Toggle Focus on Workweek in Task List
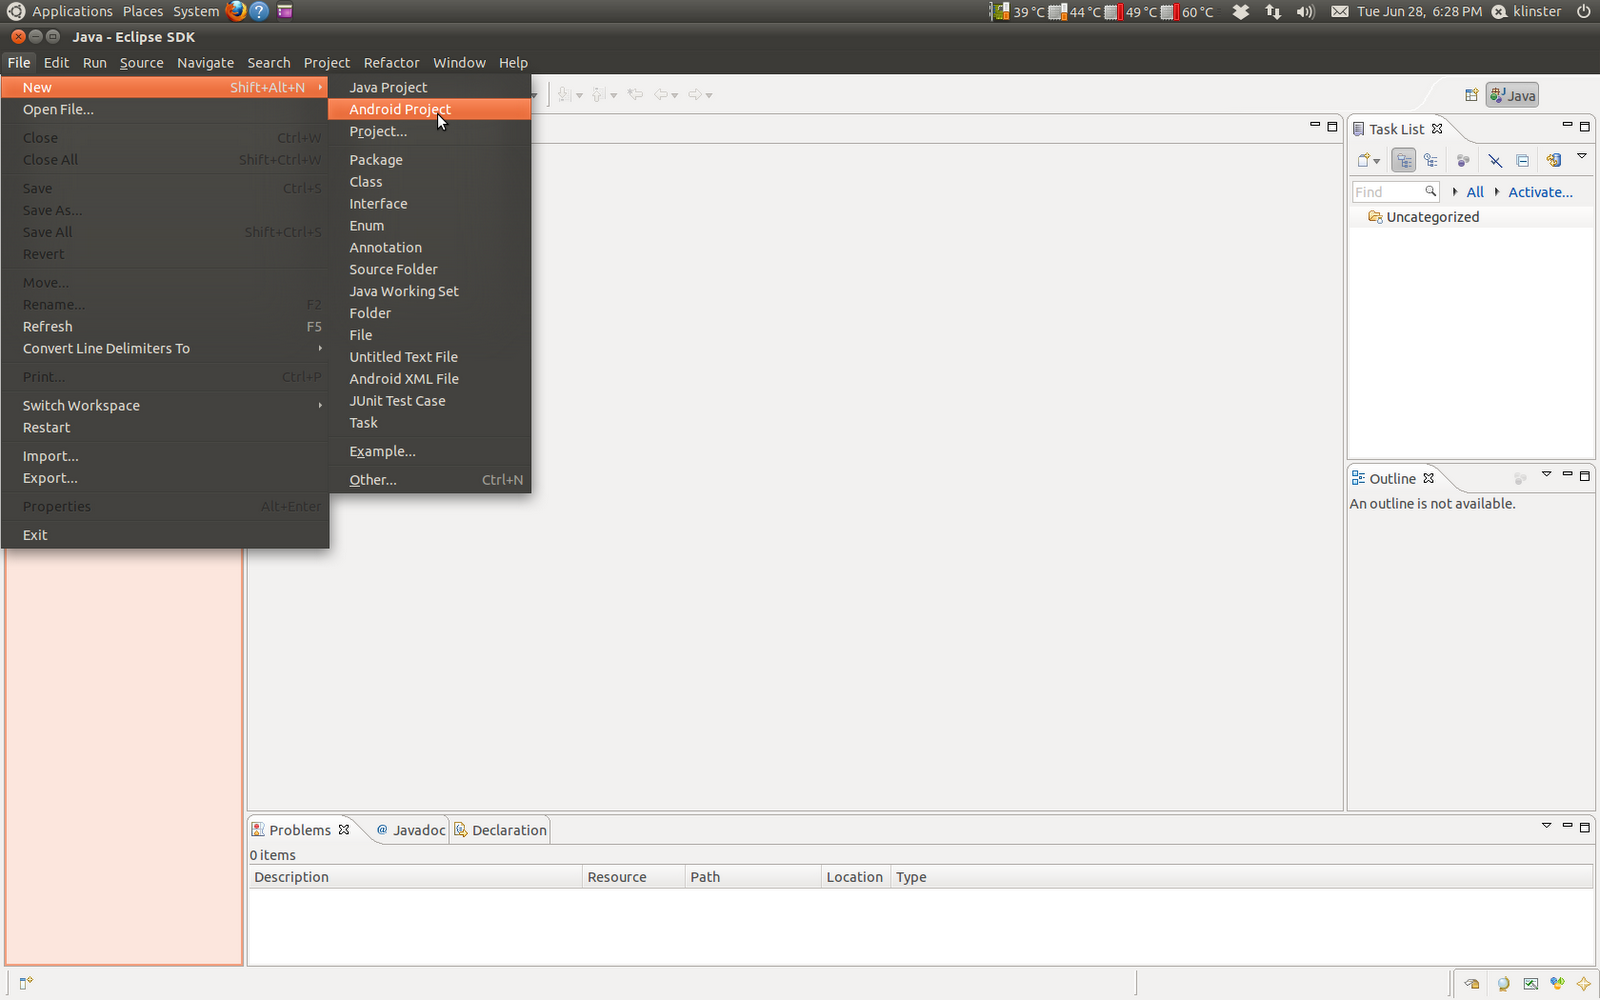Image resolution: width=1600 pixels, height=1000 pixels. point(1463,160)
